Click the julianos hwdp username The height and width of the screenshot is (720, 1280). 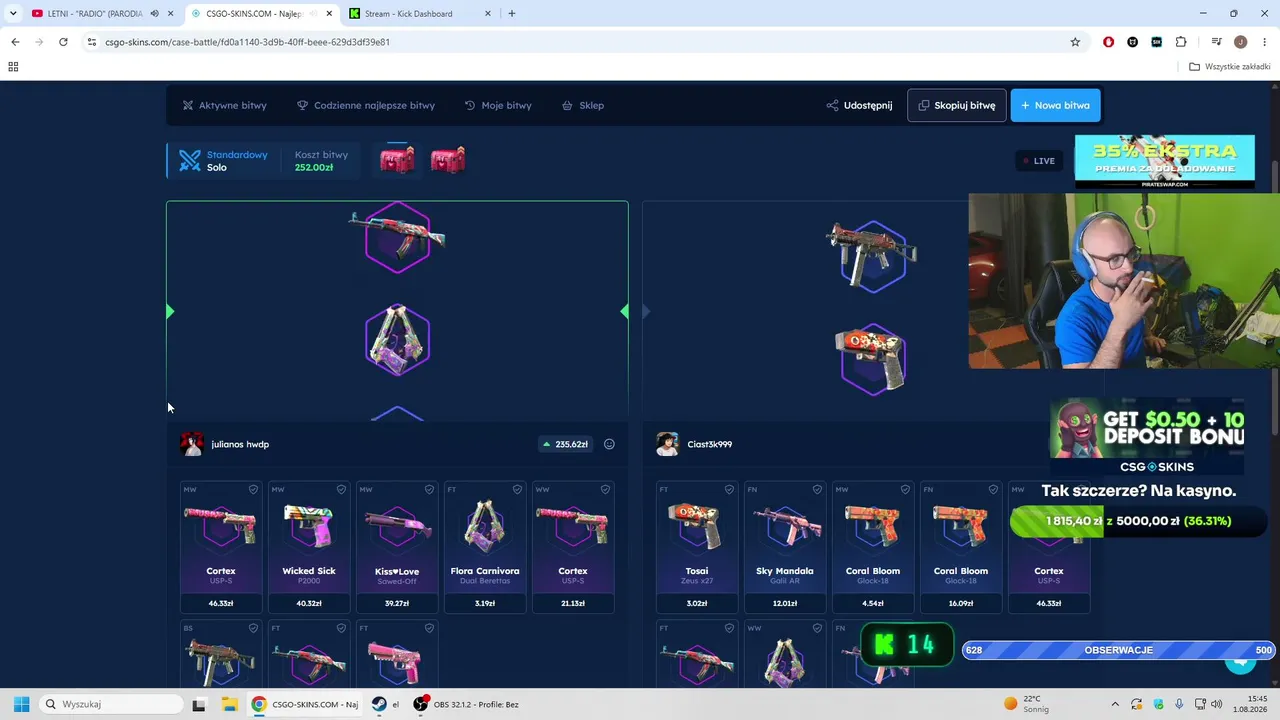tap(240, 444)
